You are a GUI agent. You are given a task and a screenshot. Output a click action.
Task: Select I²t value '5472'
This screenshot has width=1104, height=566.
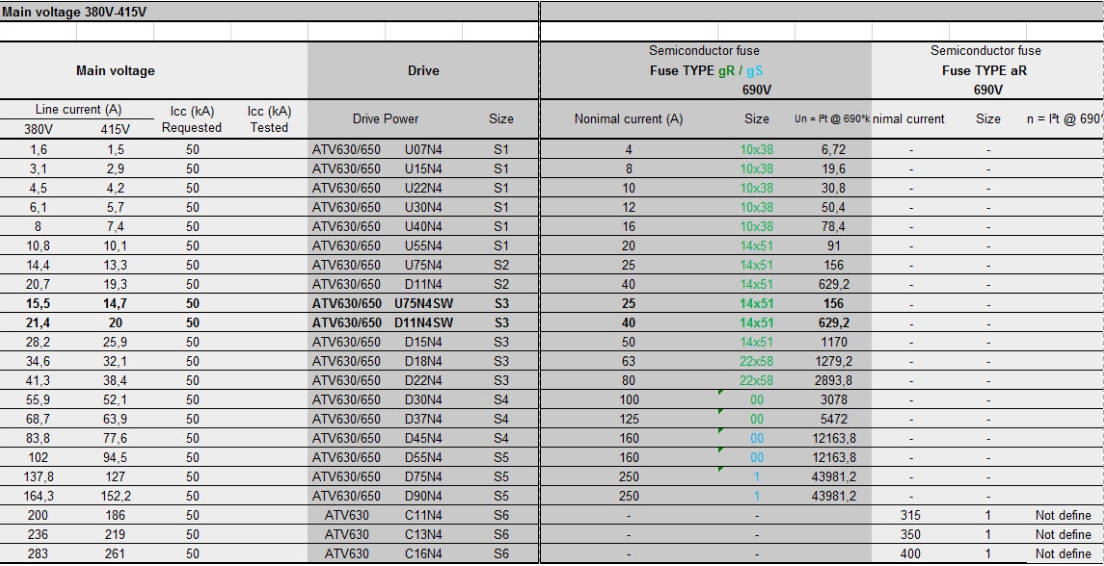[834, 419]
